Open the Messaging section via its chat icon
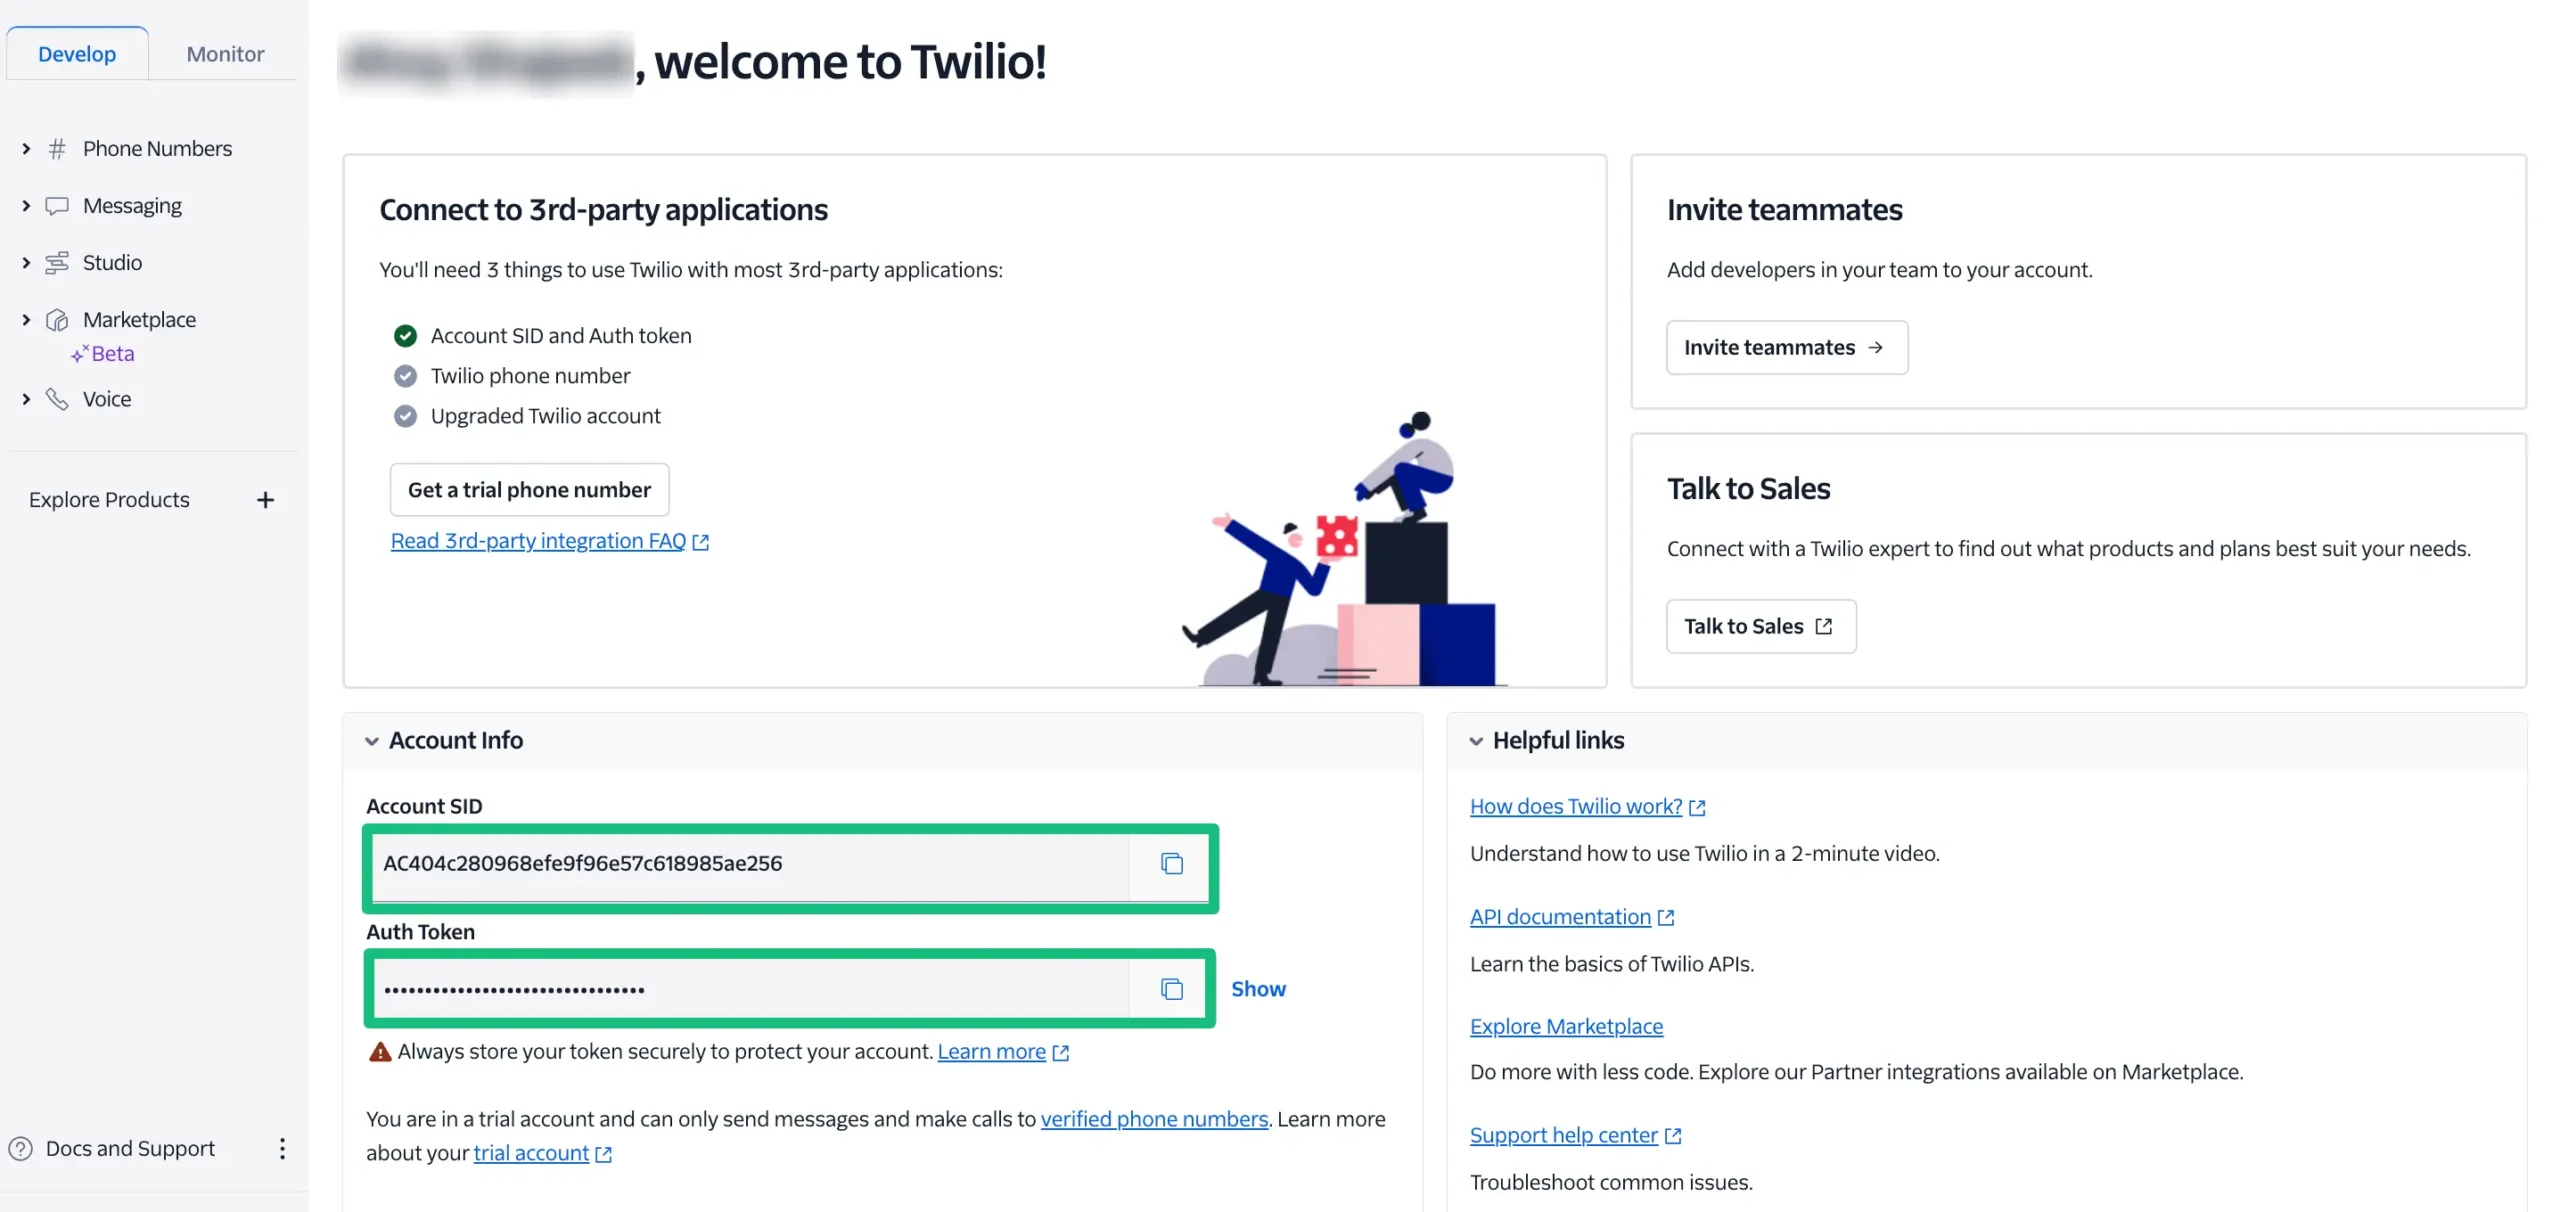This screenshot has height=1212, width=2560. (x=58, y=205)
